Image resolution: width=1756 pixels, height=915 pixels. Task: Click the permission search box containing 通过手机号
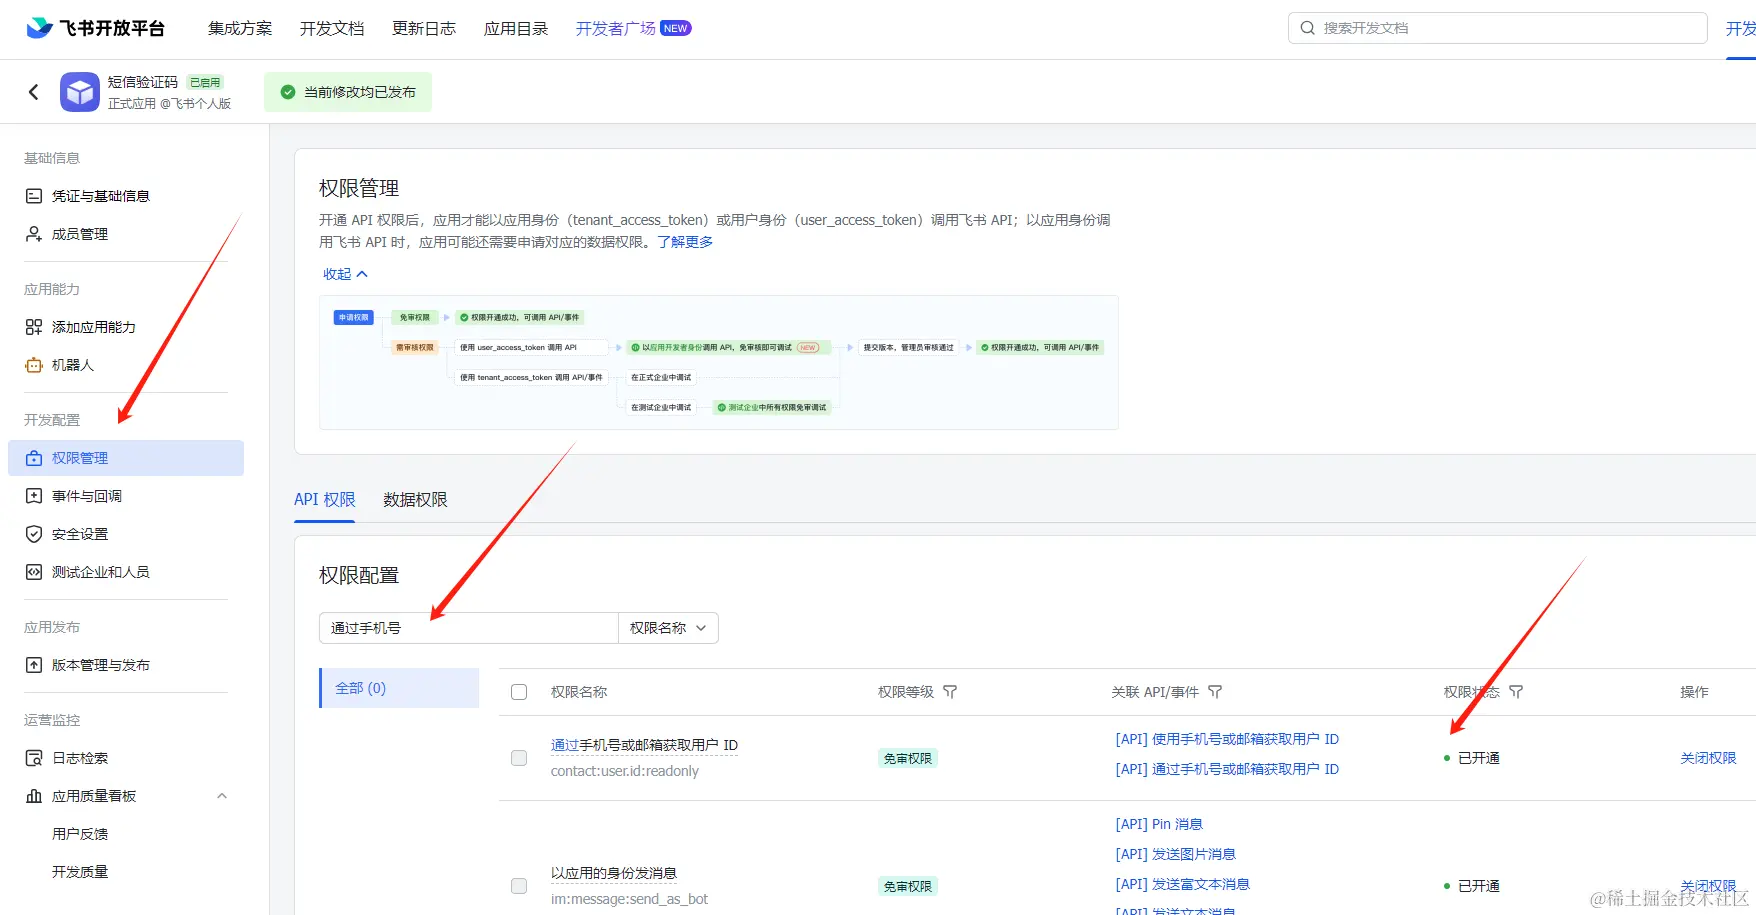(x=469, y=628)
